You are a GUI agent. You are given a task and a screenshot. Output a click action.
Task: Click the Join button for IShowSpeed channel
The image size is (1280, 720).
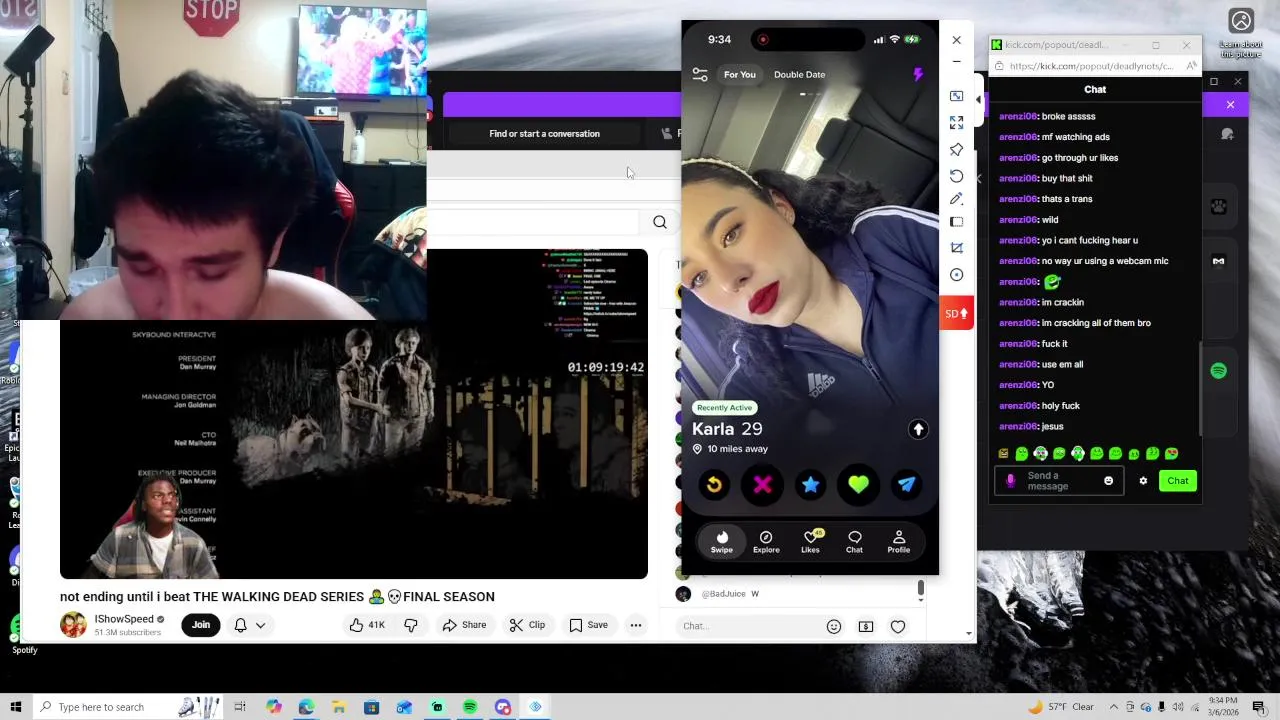click(201, 625)
